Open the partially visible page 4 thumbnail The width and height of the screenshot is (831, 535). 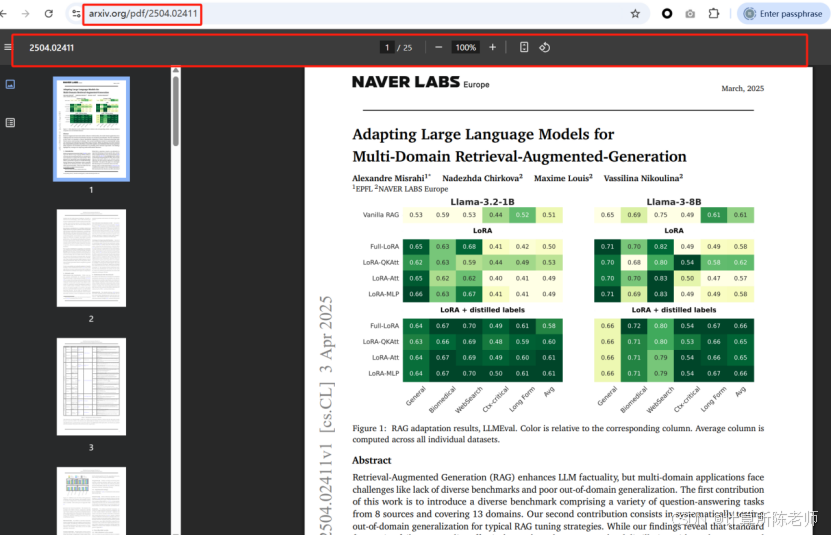(91, 501)
